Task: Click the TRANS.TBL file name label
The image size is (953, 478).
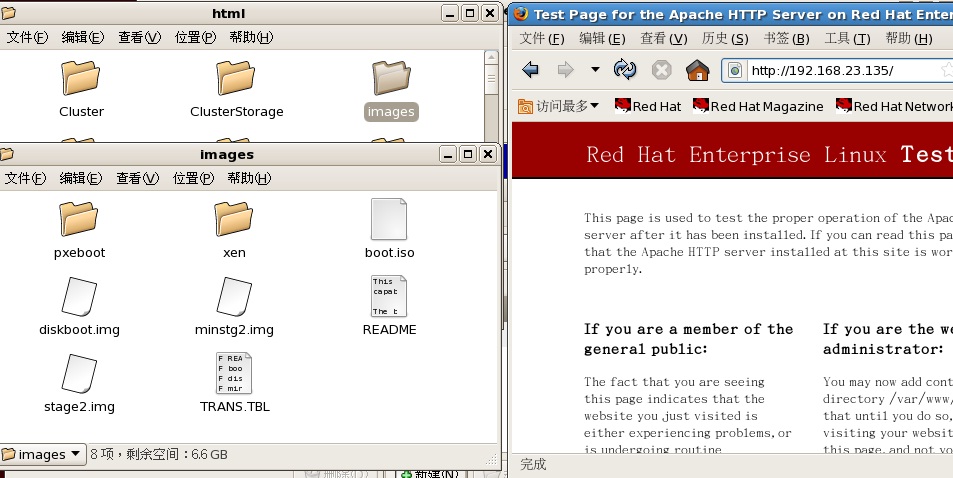Action: pyautogui.click(x=235, y=407)
